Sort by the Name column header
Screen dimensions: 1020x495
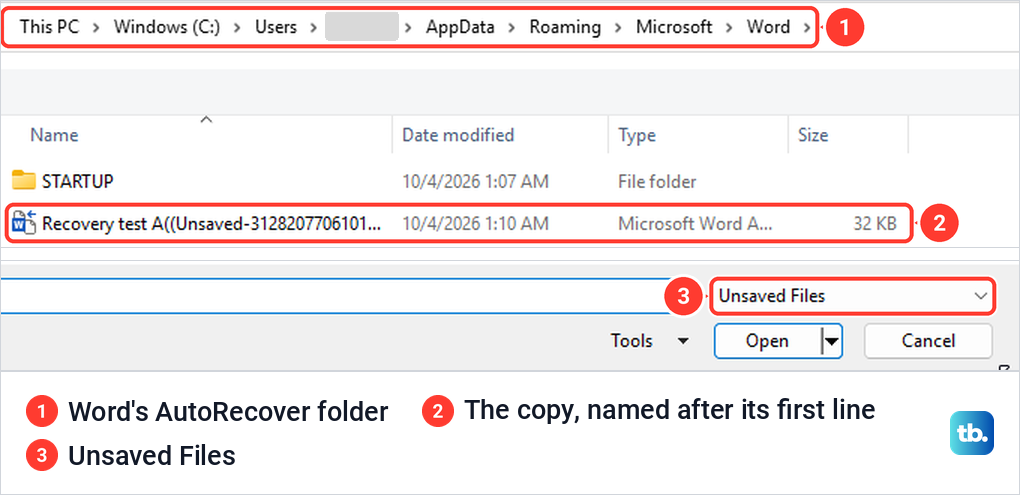coord(54,135)
